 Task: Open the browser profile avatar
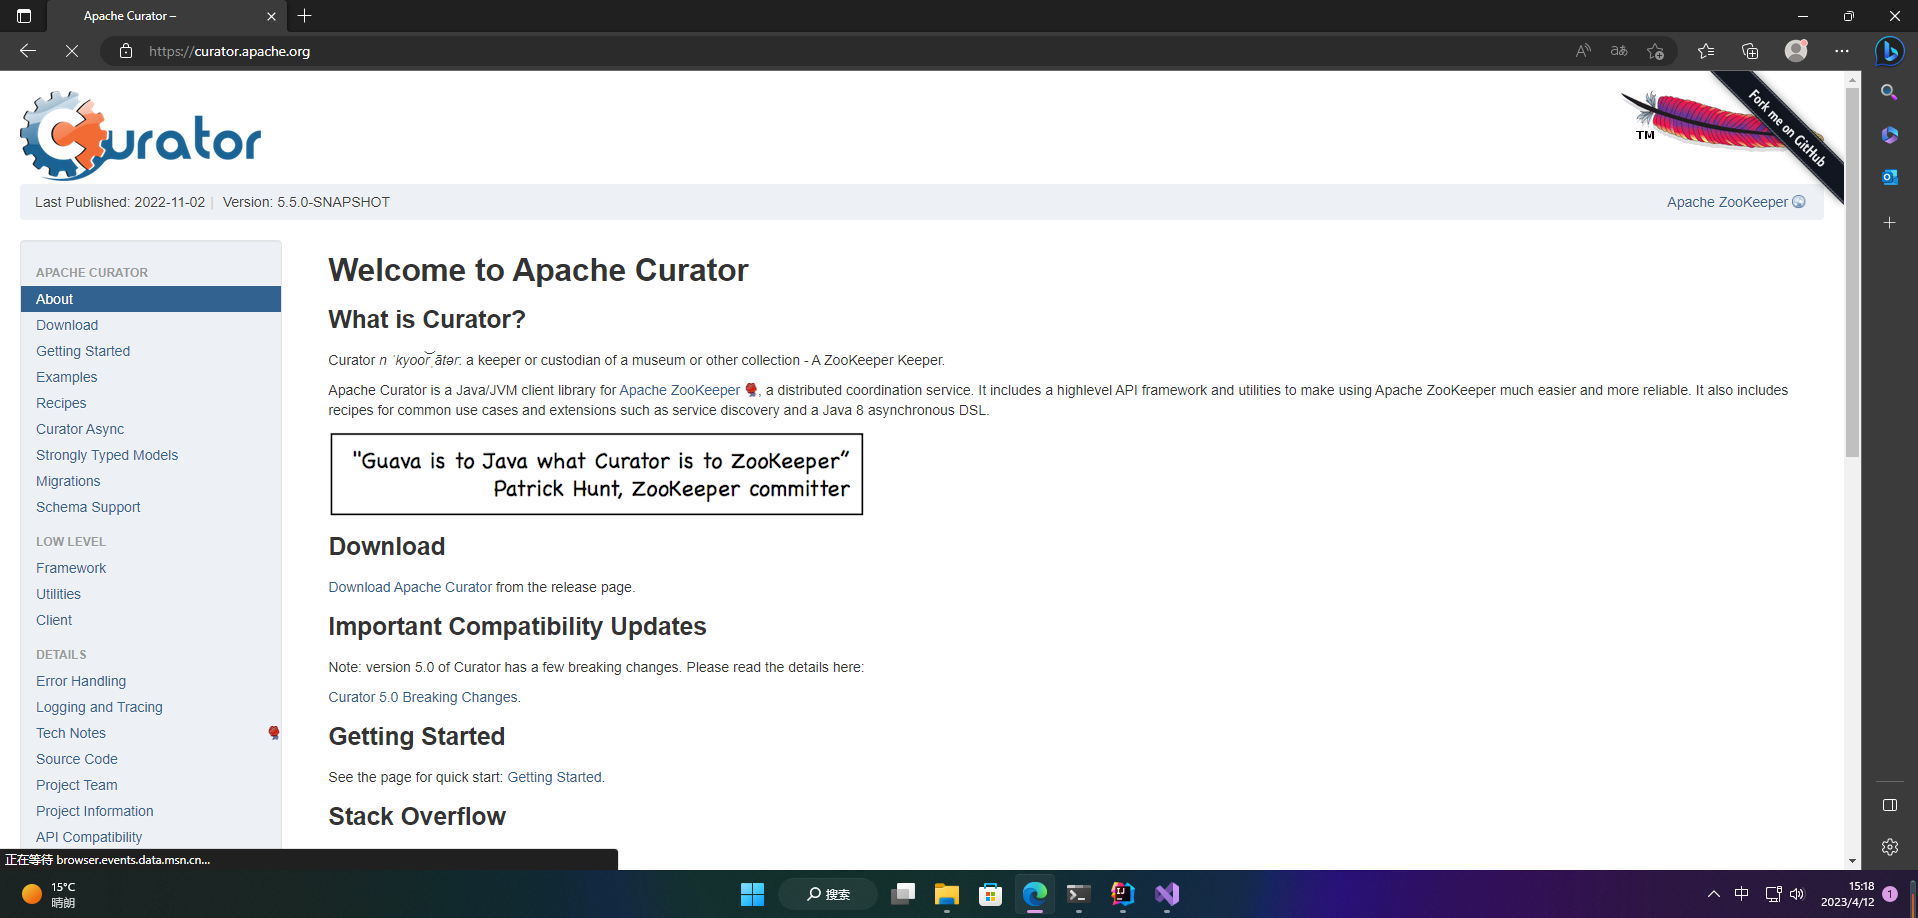1796,51
